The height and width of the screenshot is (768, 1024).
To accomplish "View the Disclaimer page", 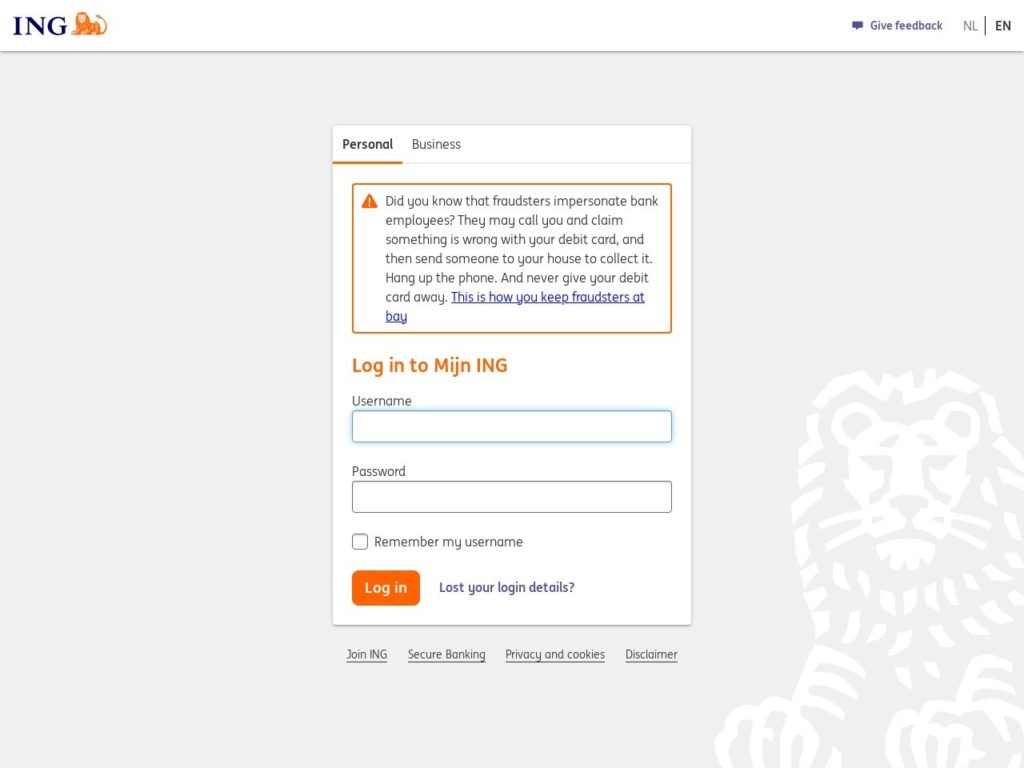I will tap(651, 654).
